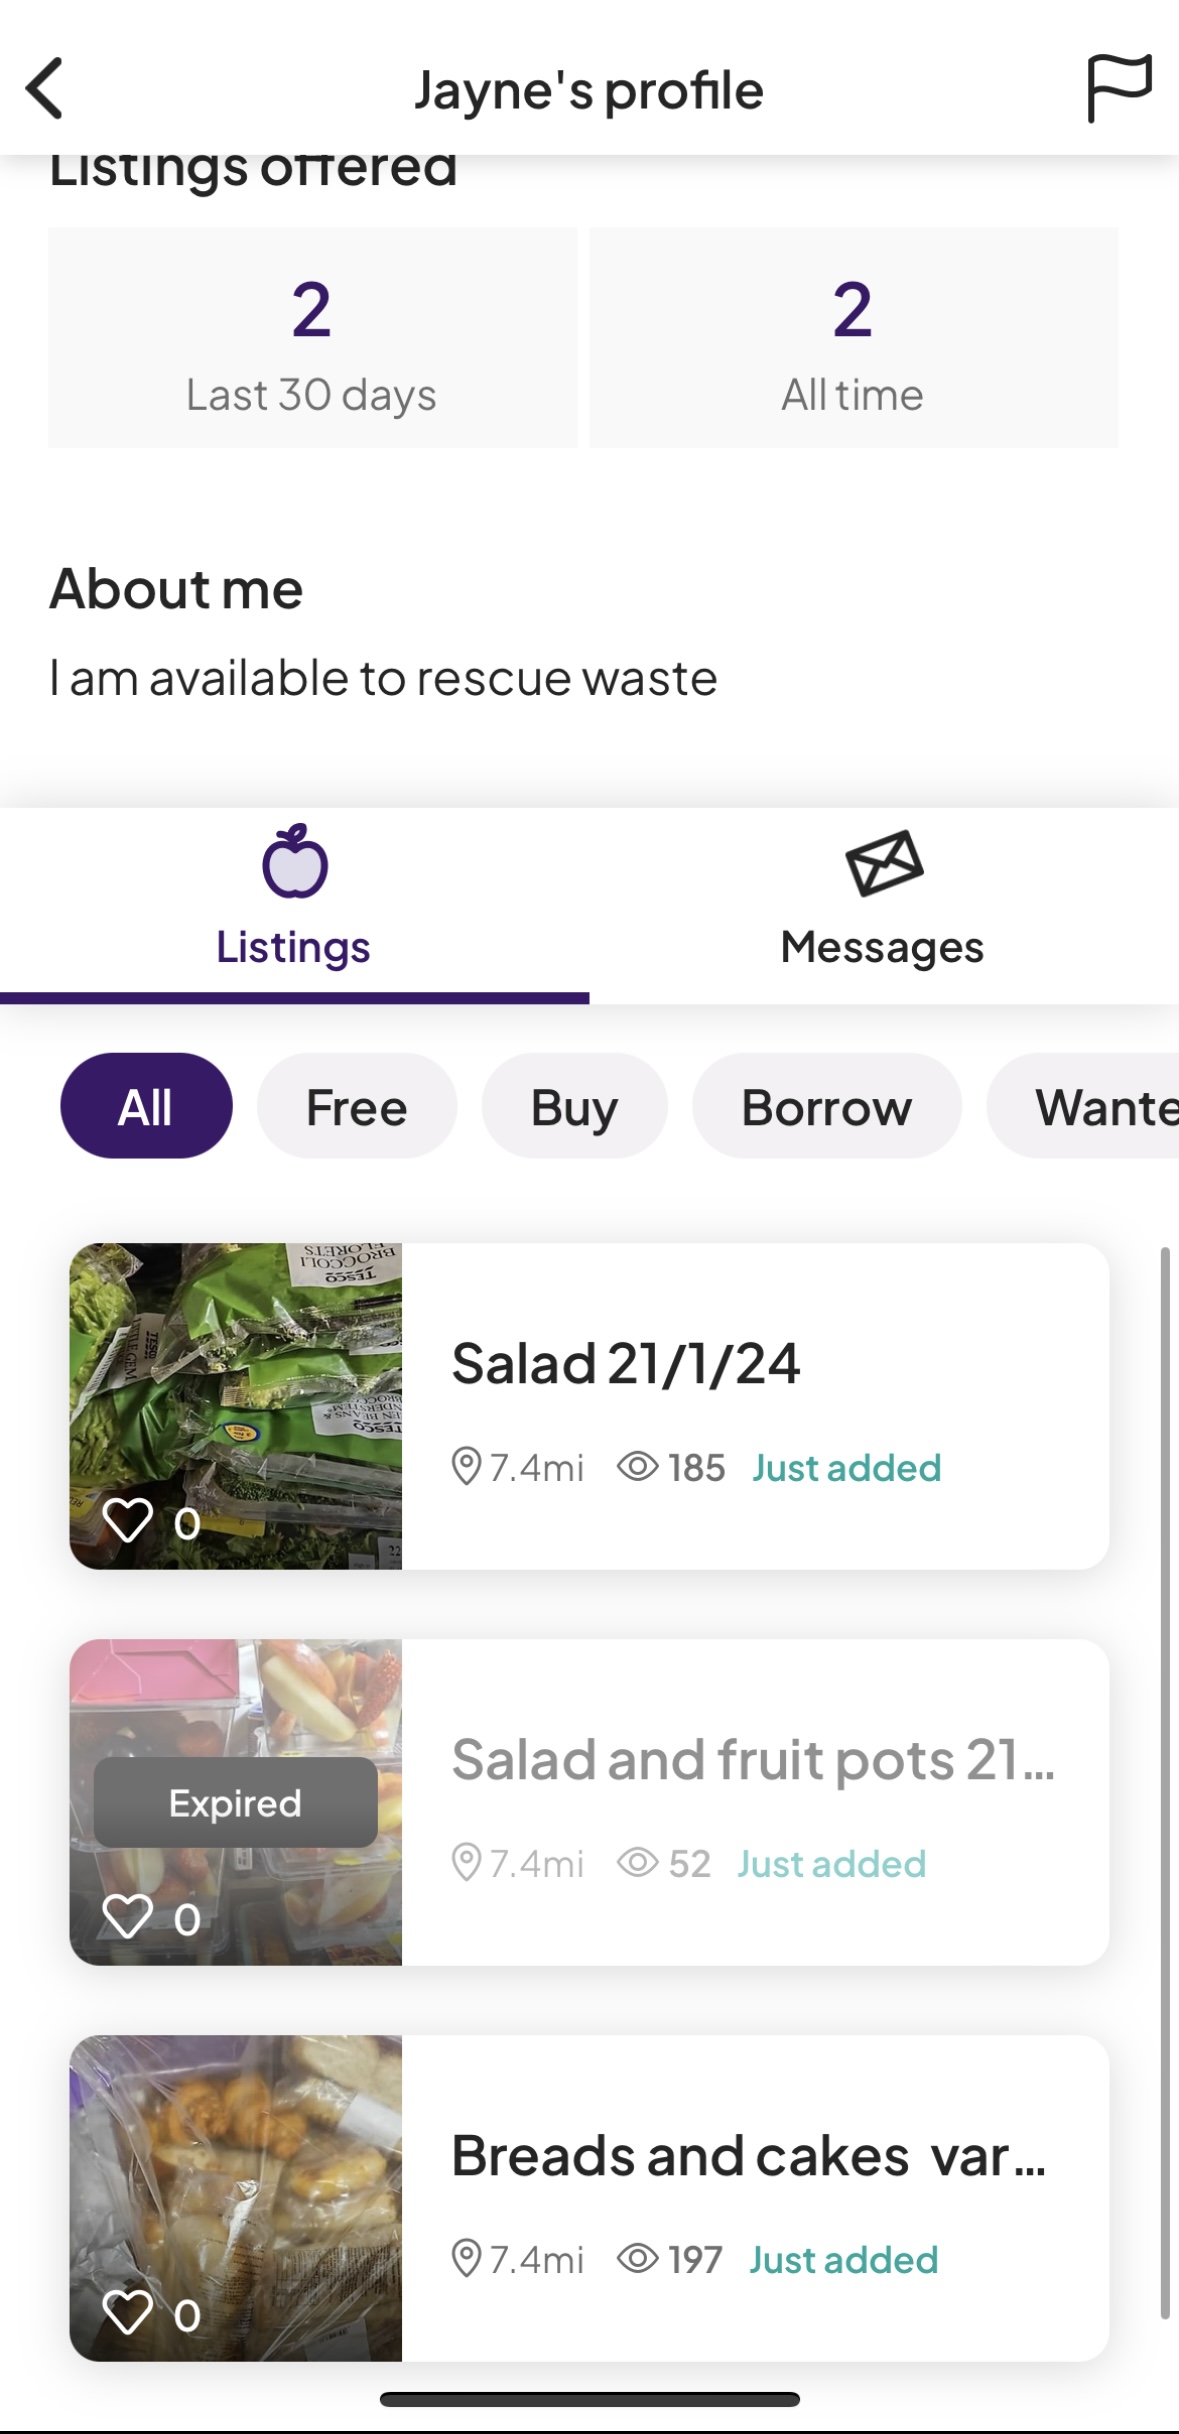1179x2434 pixels.
Task: Select the Buy filter chip
Action: coord(574,1106)
